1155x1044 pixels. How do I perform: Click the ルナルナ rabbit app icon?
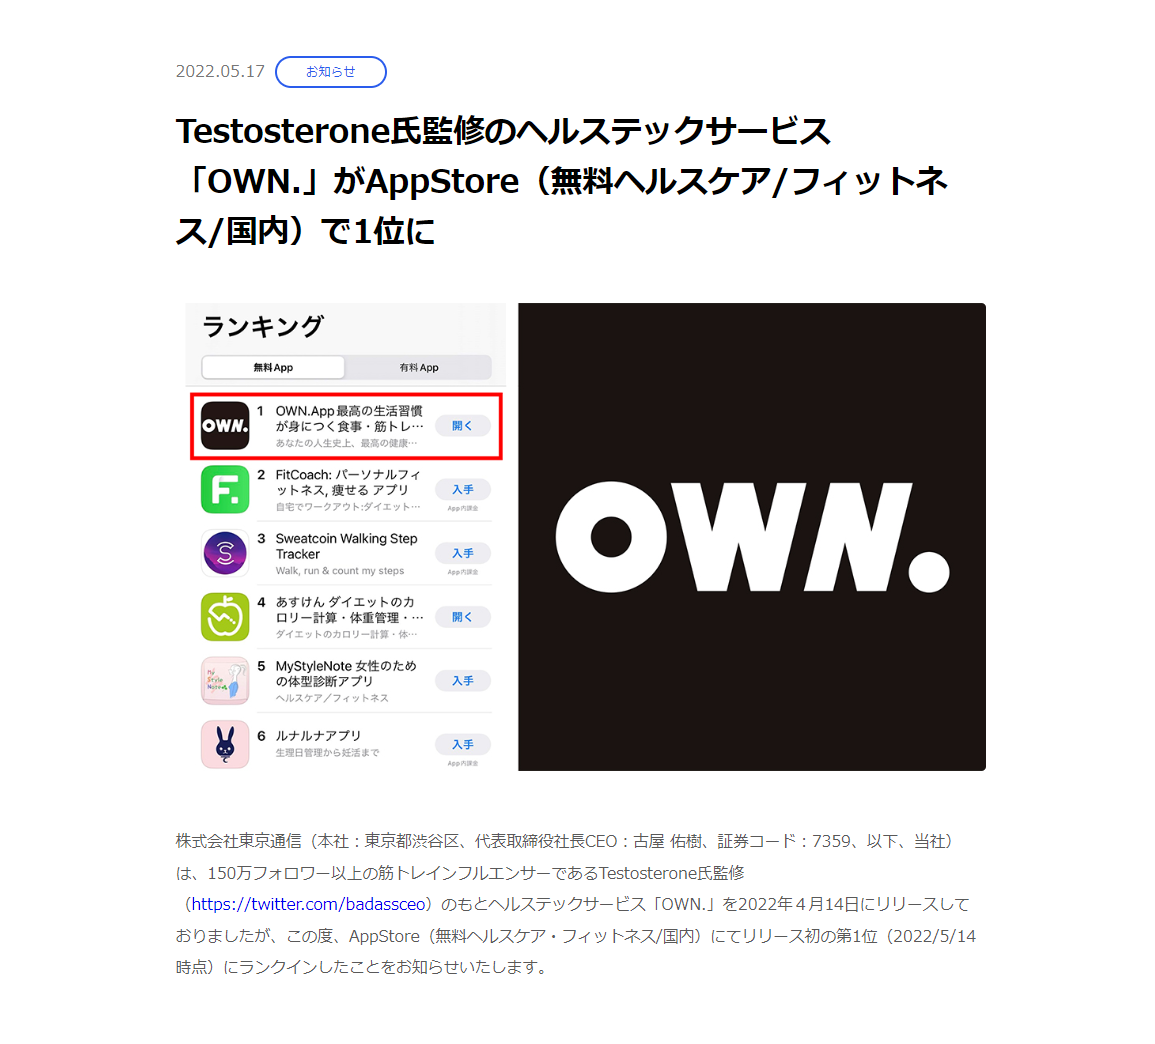click(x=225, y=745)
